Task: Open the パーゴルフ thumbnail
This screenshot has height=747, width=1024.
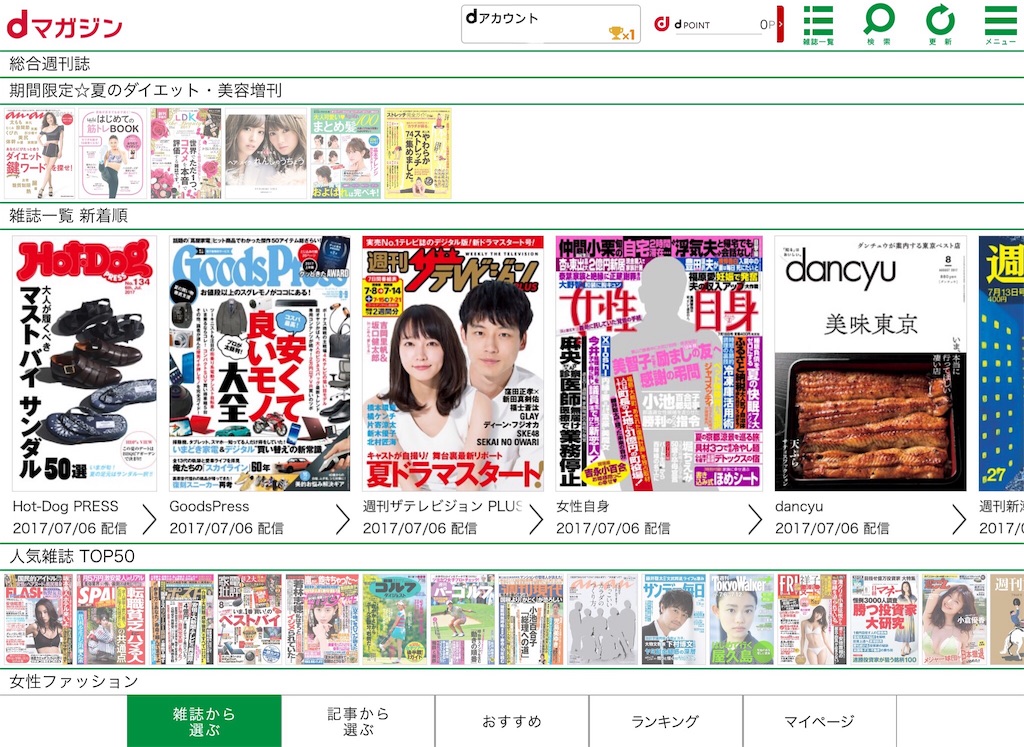Action: [462, 620]
